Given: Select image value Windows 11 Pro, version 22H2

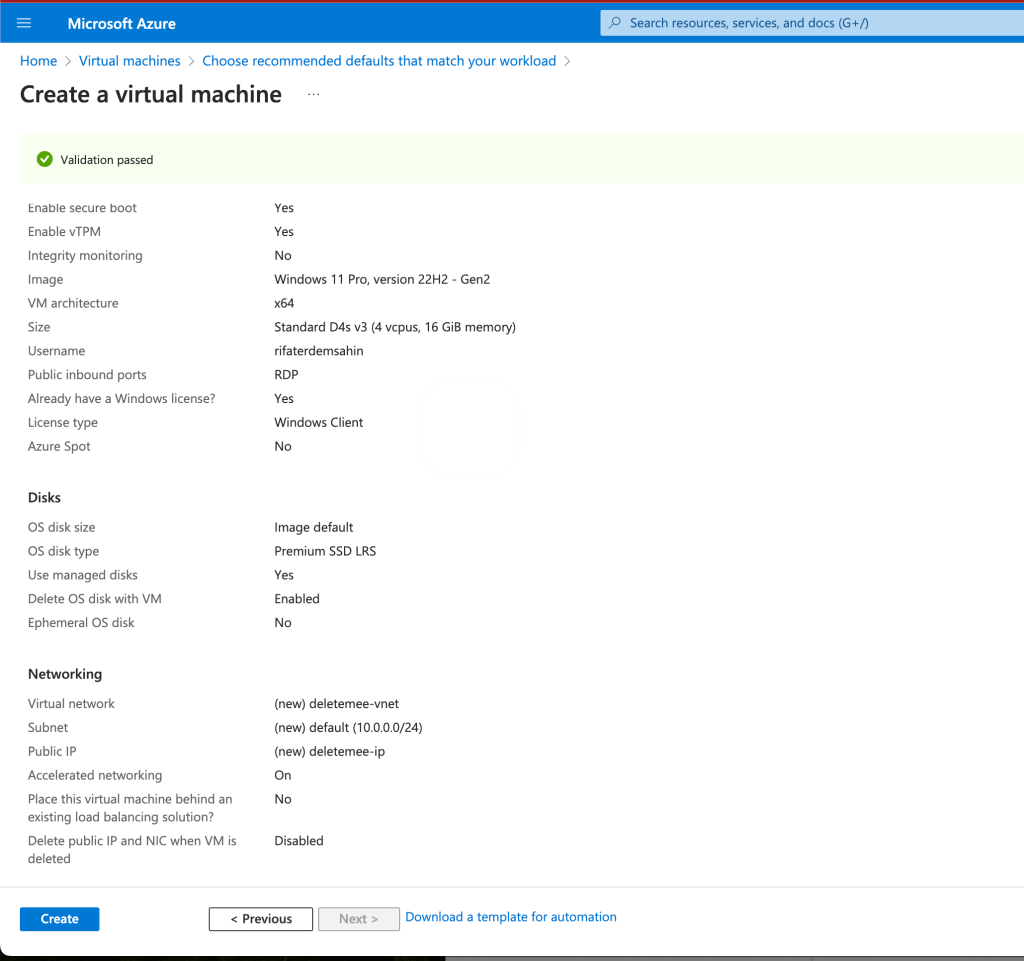Looking at the screenshot, I should tap(382, 279).
